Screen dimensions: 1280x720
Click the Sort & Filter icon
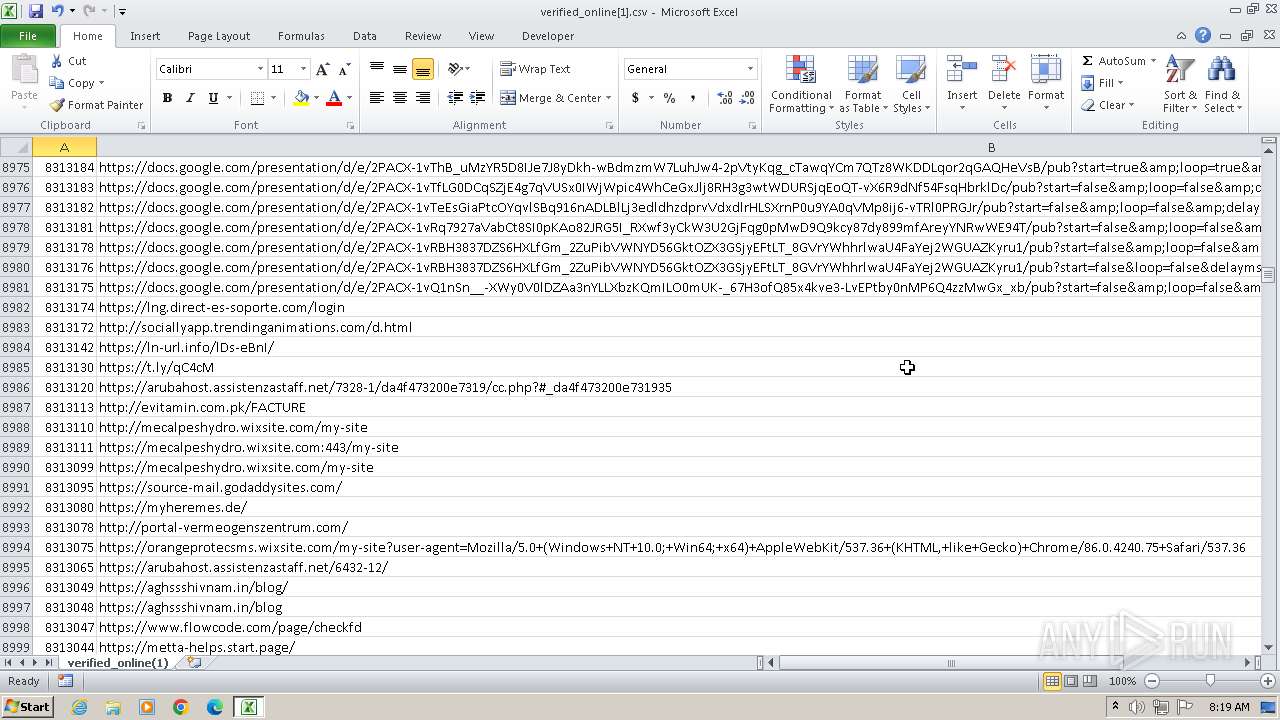pyautogui.click(x=1180, y=70)
